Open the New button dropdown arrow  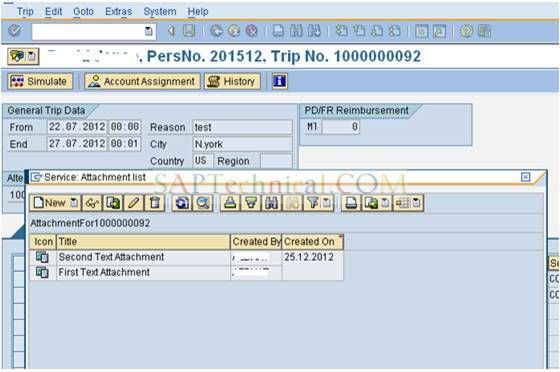click(x=75, y=203)
